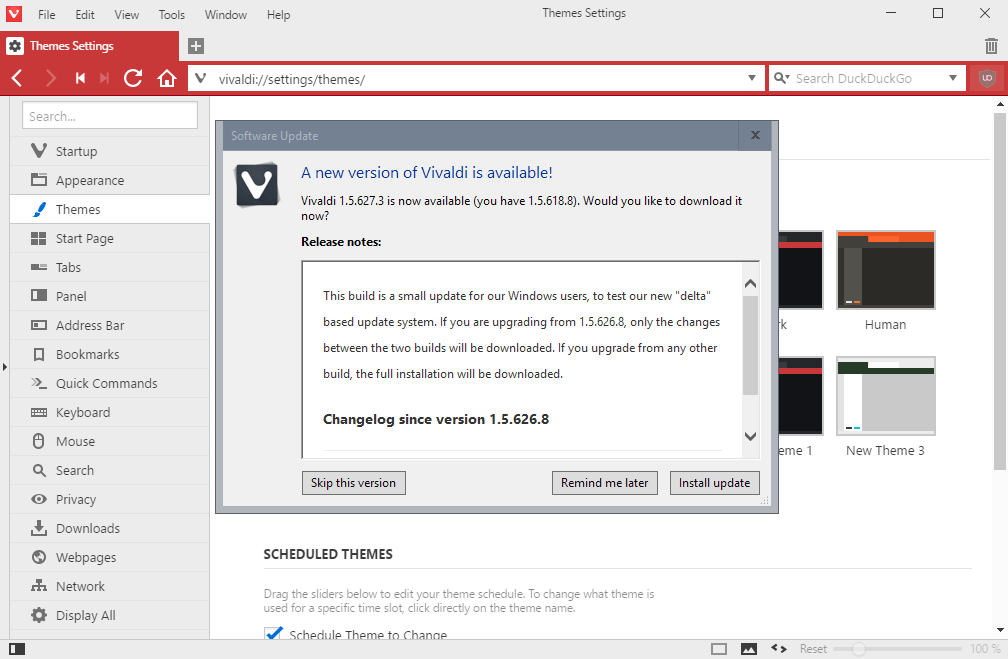Image resolution: width=1008 pixels, height=659 pixels.
Task: Open the Keyboard settings section
Action: pyautogui.click(x=109, y=412)
